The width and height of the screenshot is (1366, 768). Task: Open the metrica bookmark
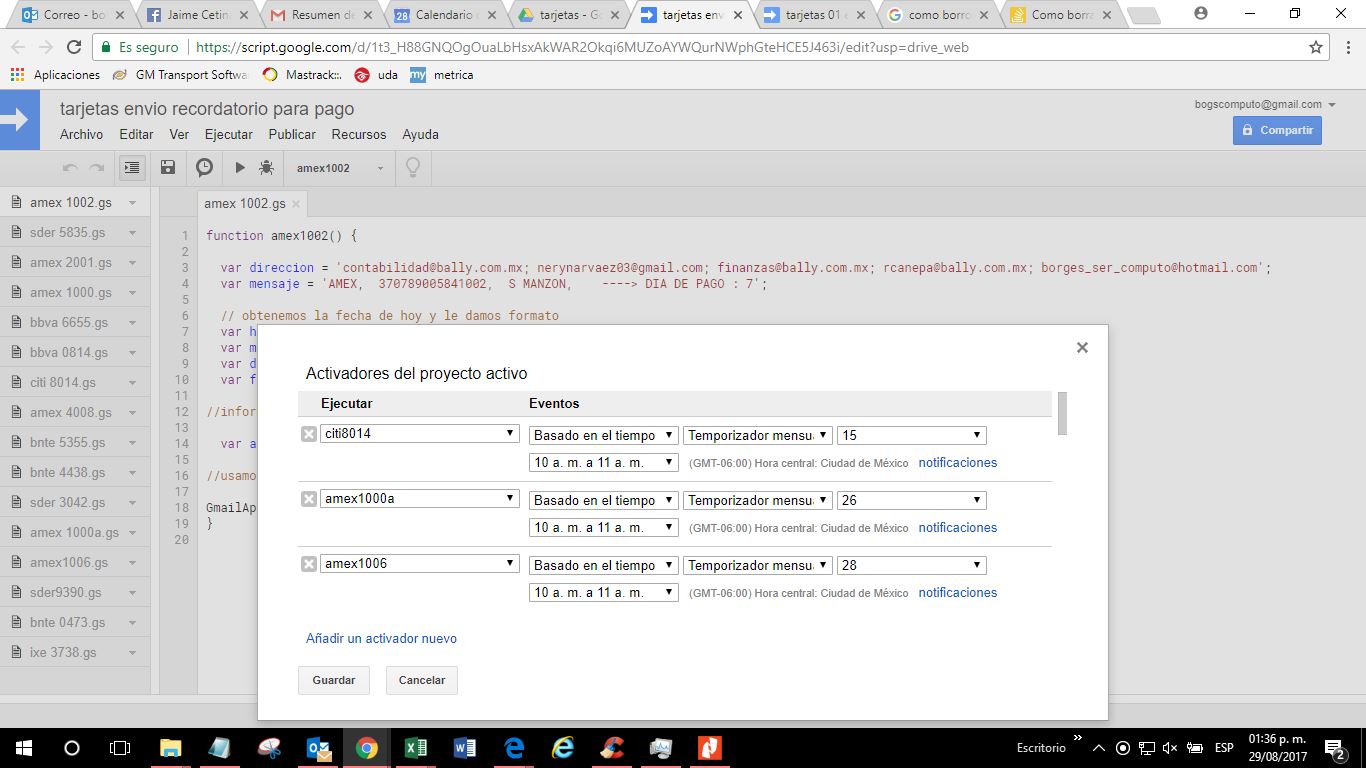[442, 75]
